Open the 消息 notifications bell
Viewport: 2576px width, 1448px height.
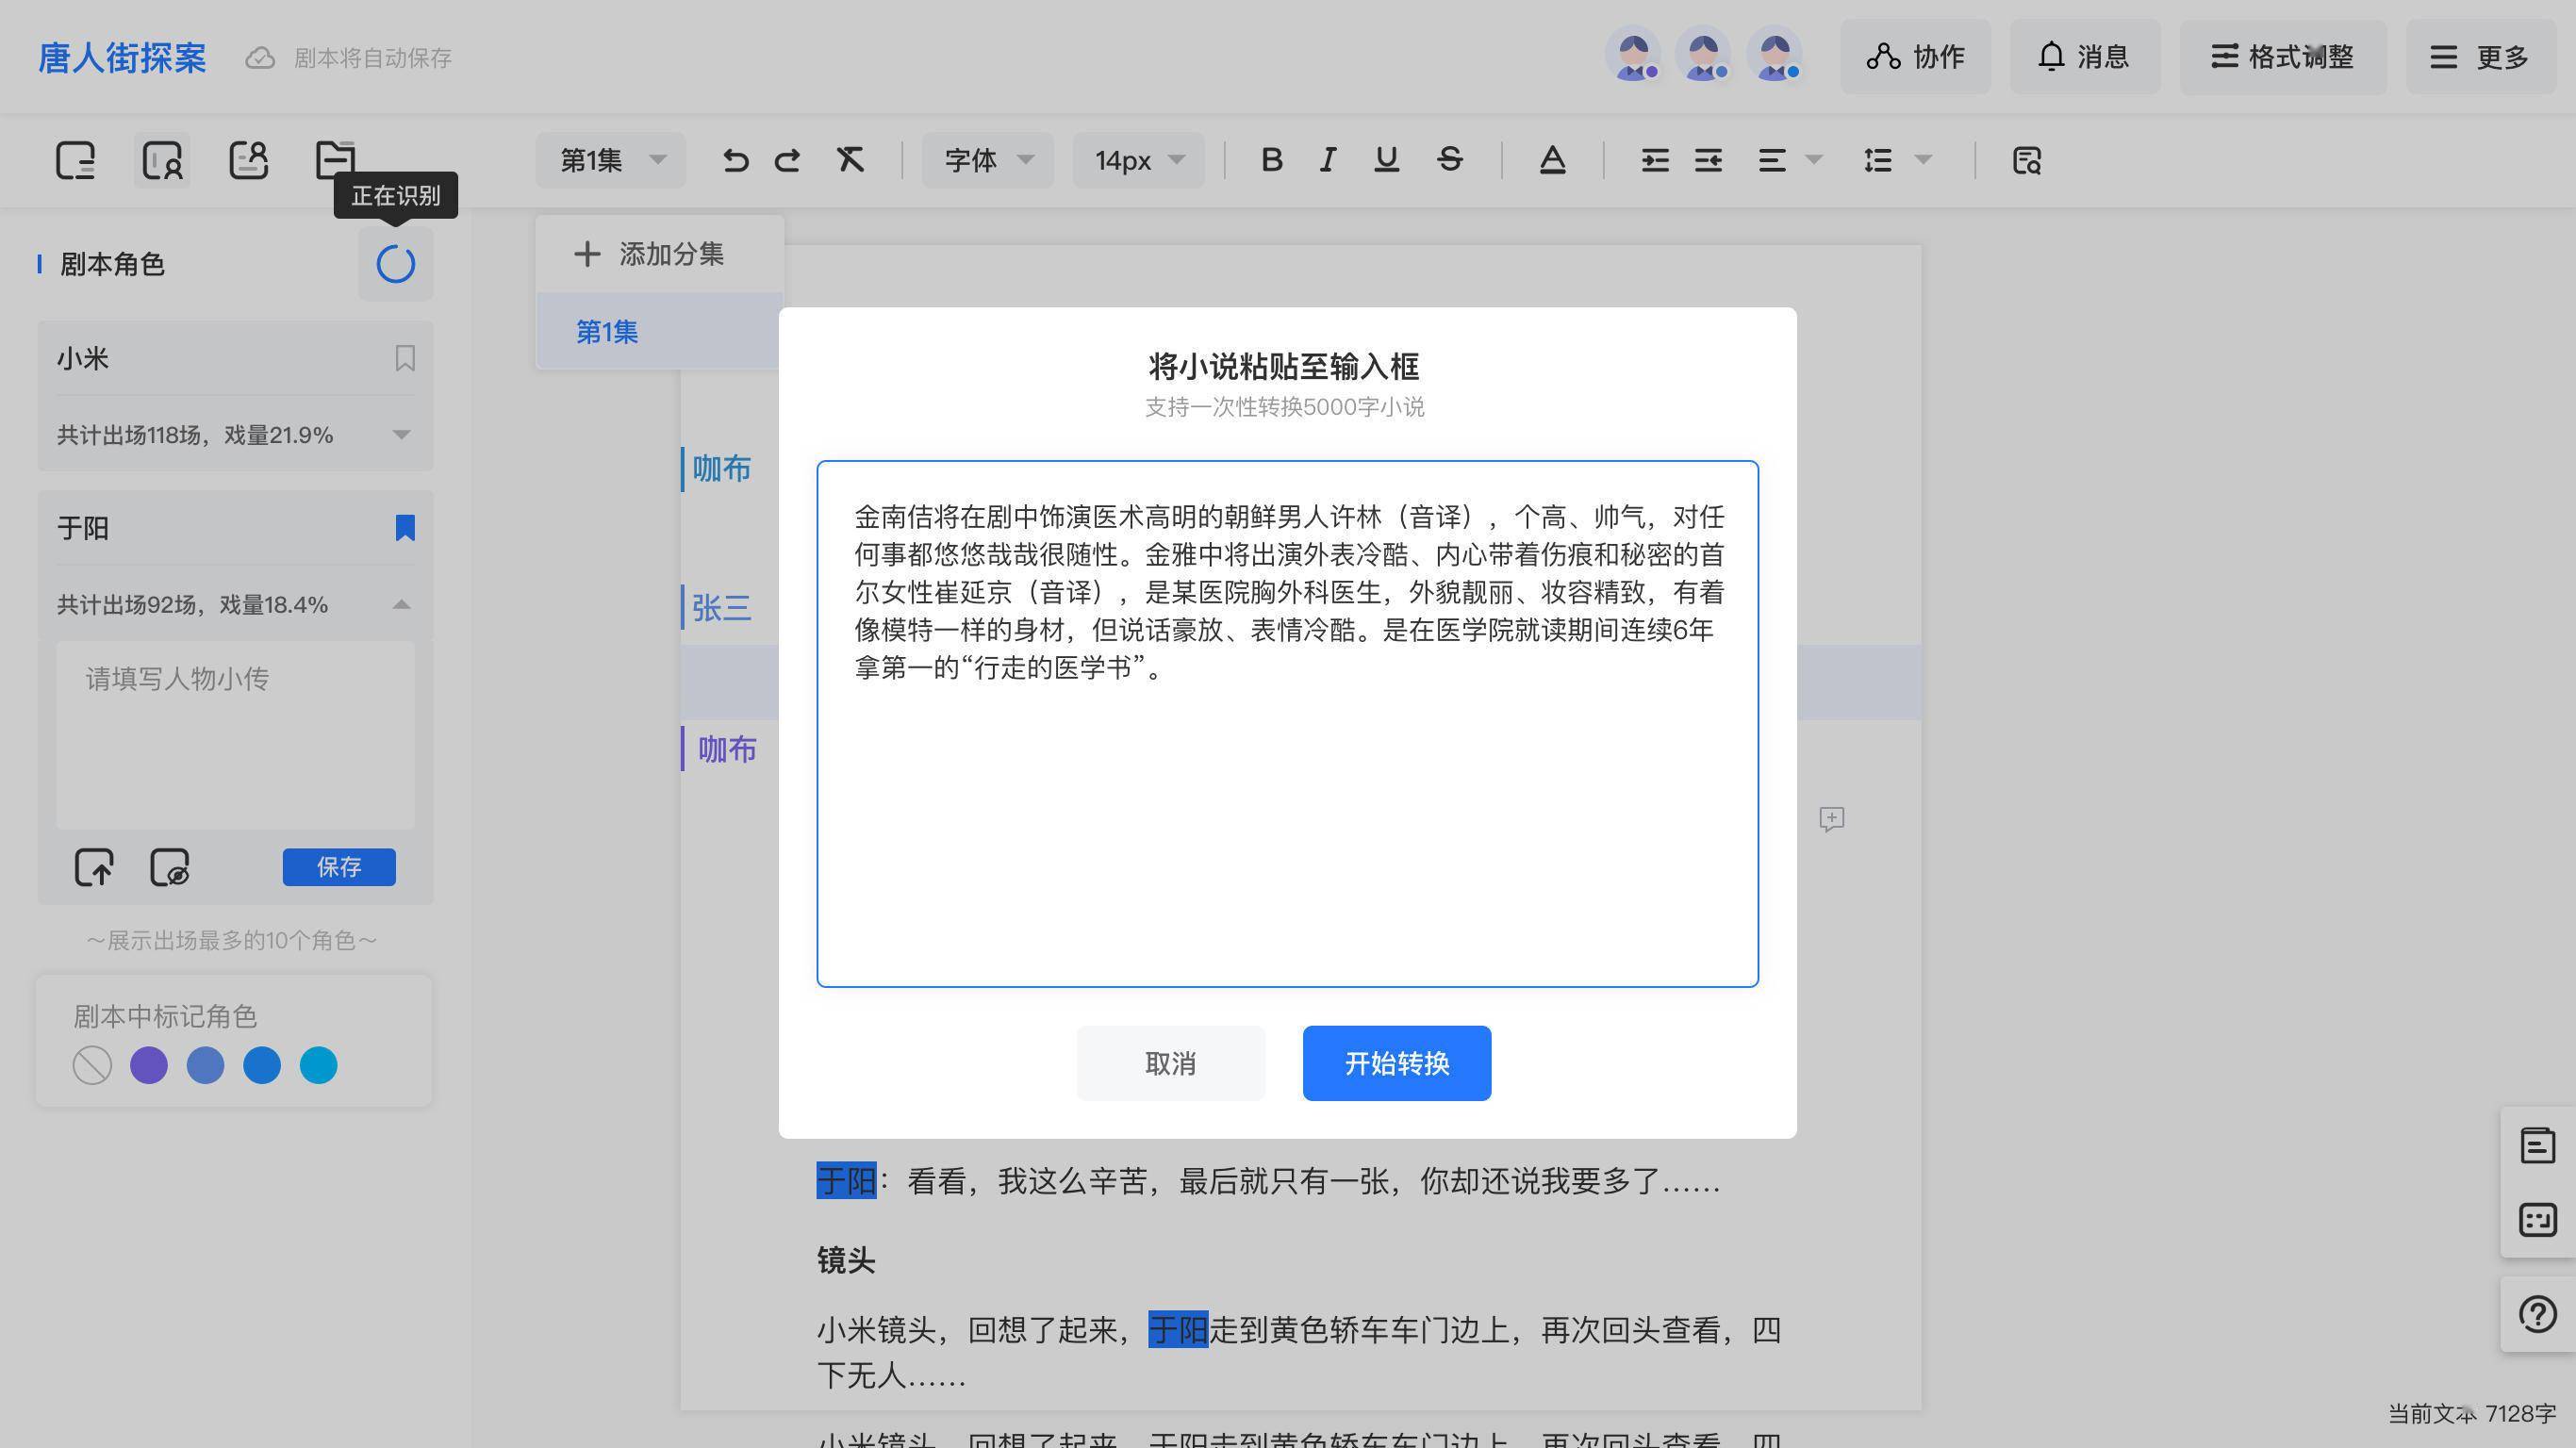(x=2085, y=57)
